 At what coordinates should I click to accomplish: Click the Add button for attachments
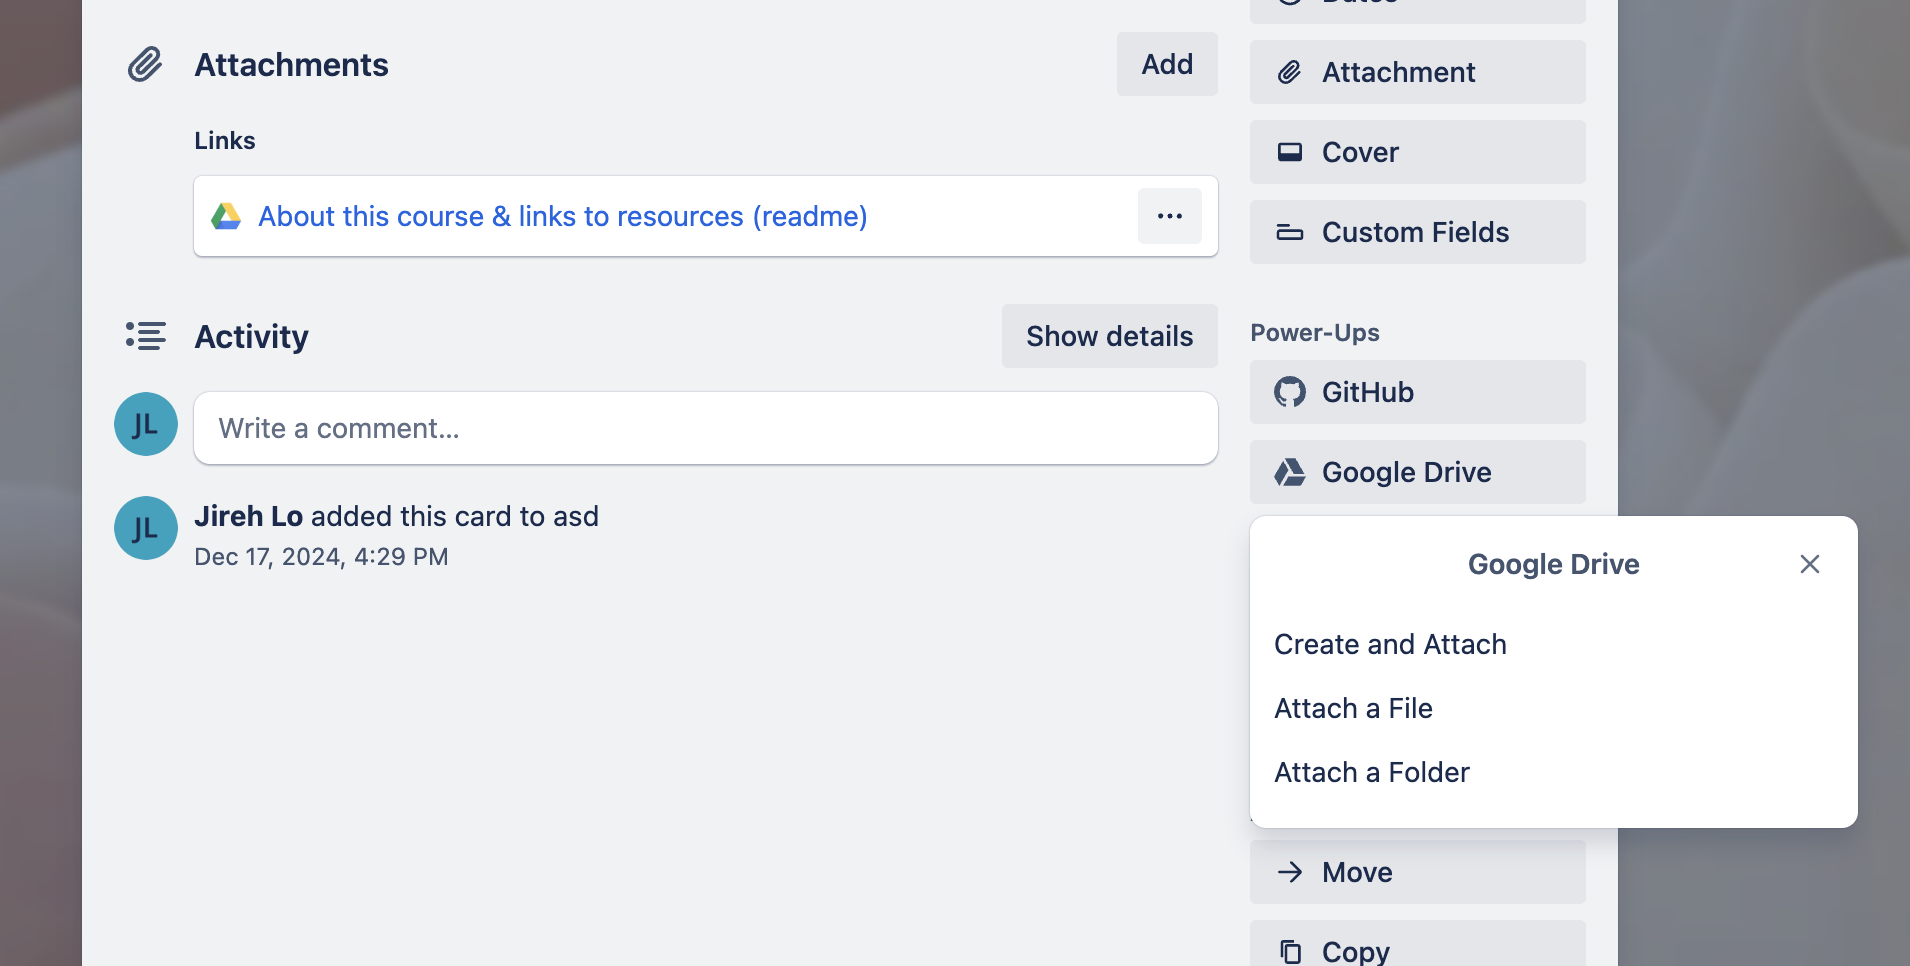click(1166, 63)
